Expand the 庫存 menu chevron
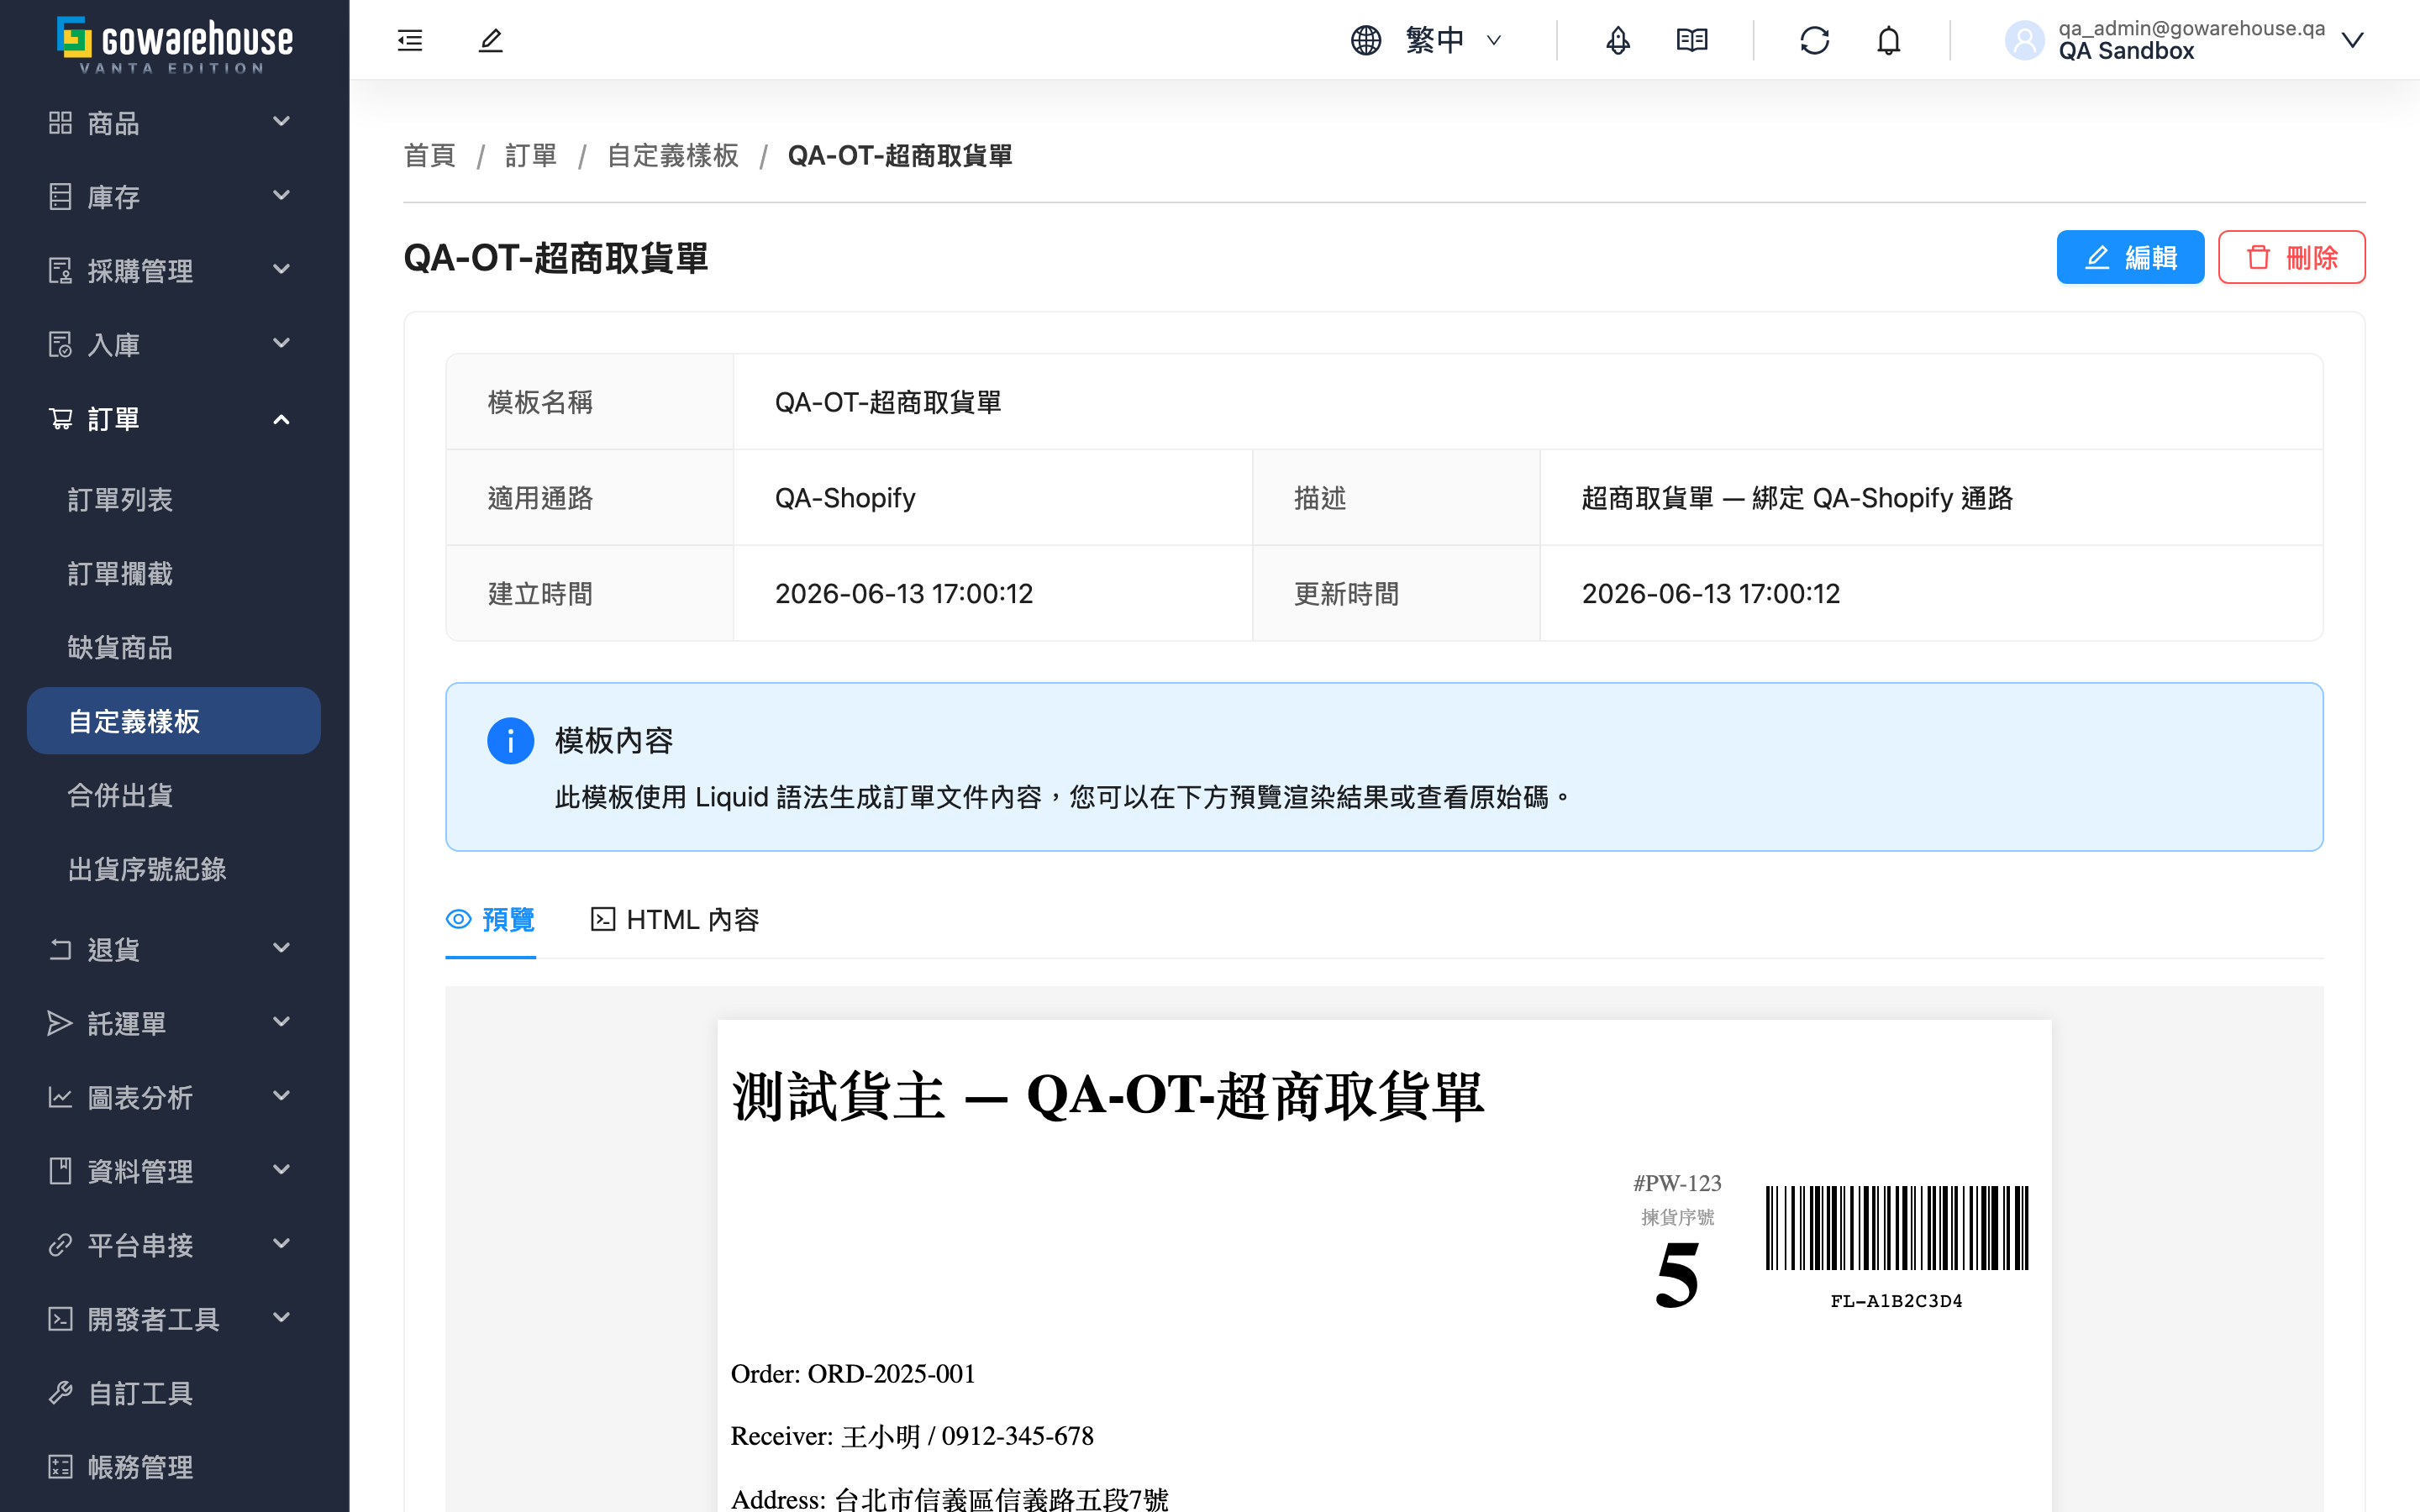This screenshot has width=2420, height=1512. pos(282,195)
